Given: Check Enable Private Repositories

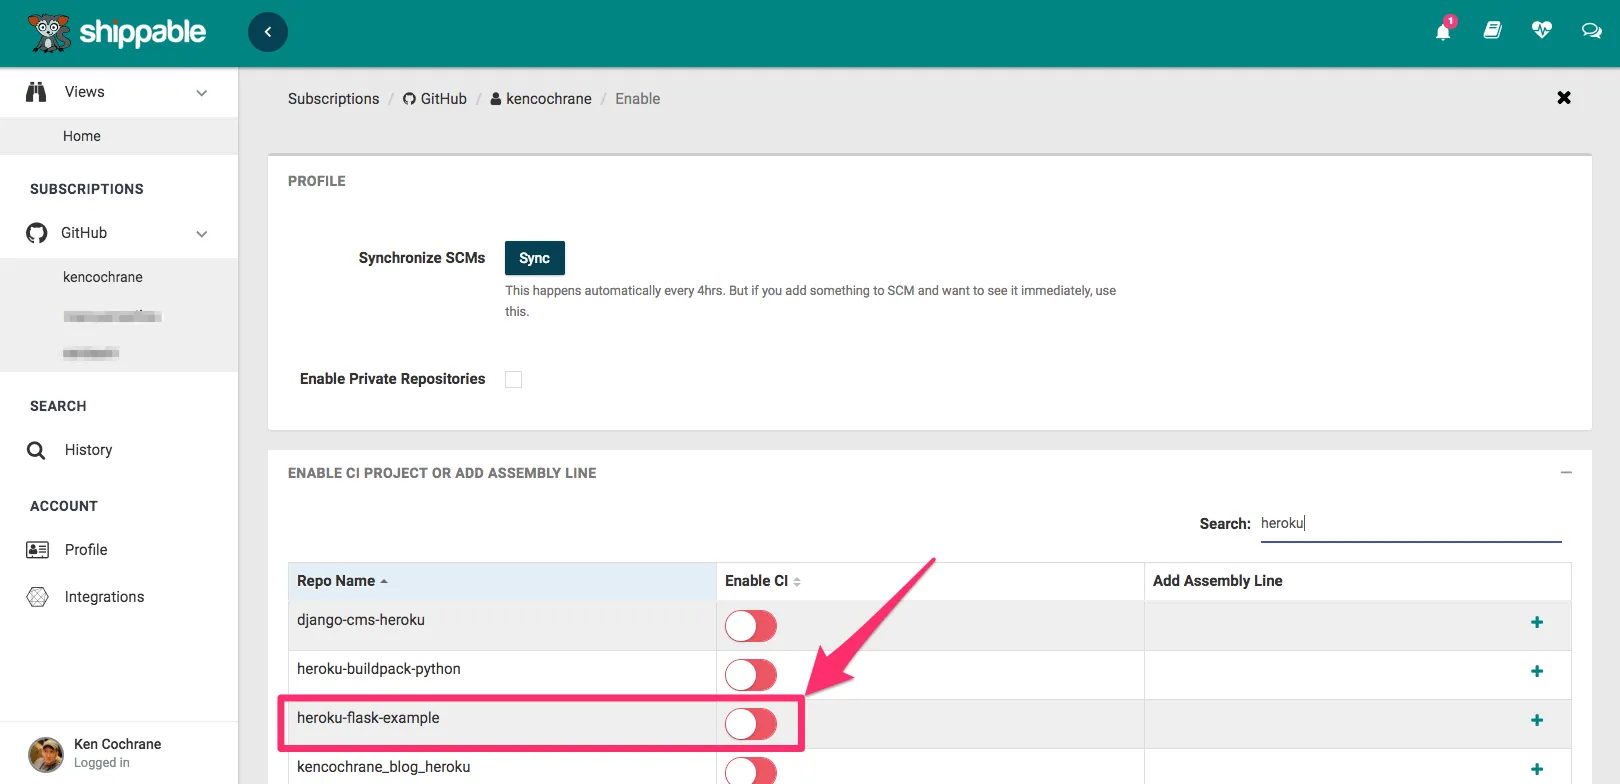Looking at the screenshot, I should (513, 379).
